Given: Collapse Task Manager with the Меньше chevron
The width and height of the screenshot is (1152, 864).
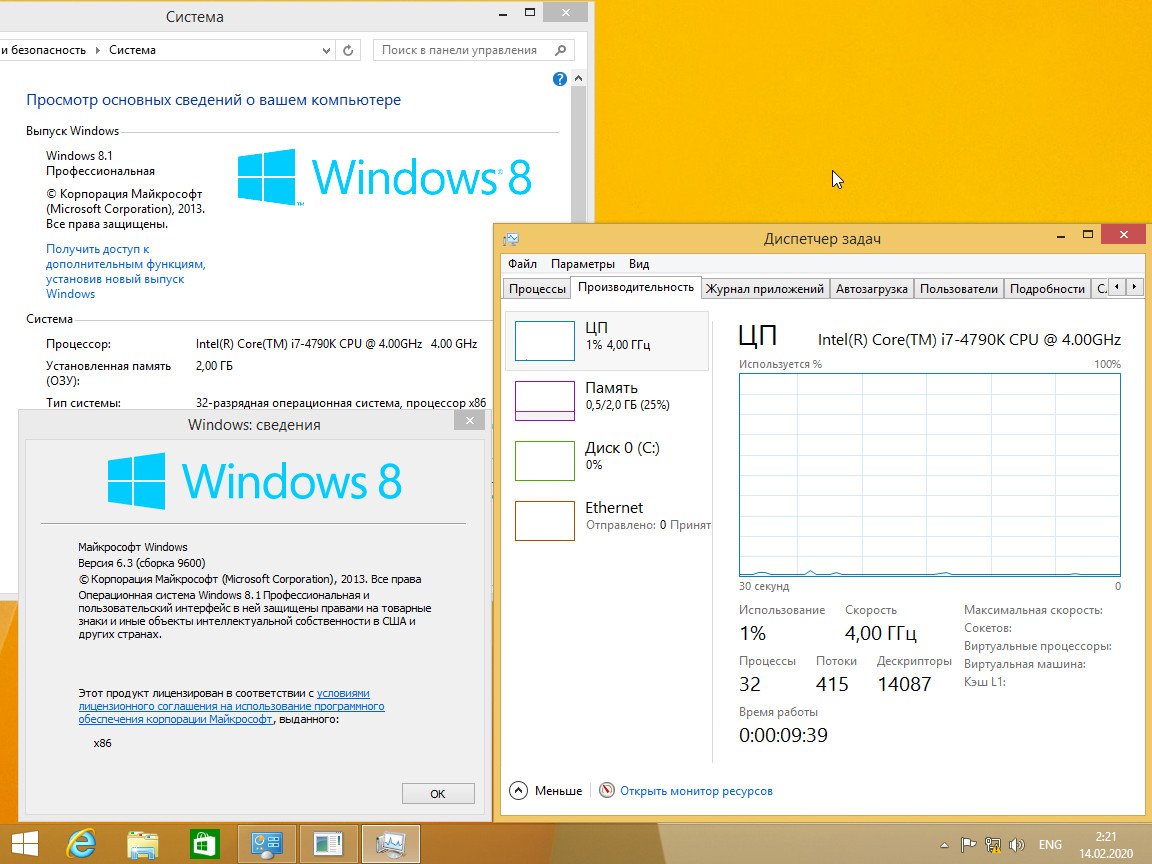Looking at the screenshot, I should [x=518, y=790].
